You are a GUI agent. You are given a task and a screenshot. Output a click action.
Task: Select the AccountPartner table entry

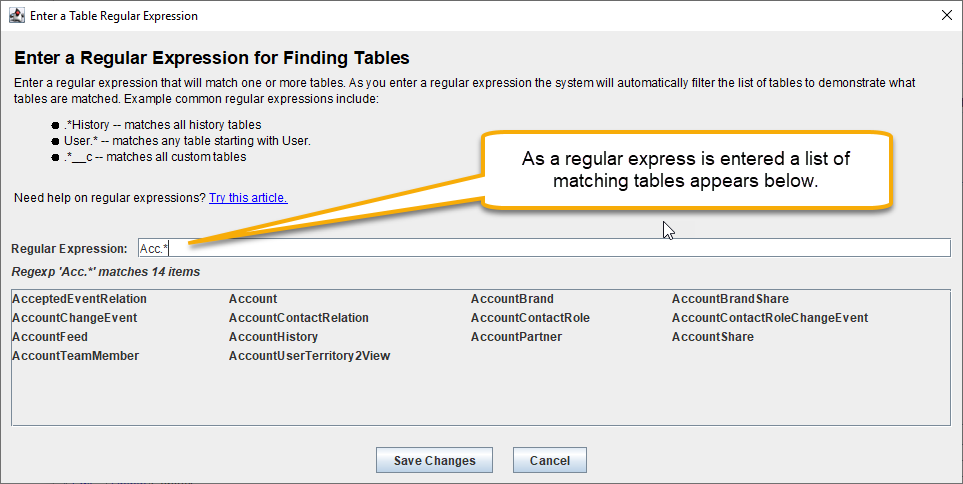(516, 337)
